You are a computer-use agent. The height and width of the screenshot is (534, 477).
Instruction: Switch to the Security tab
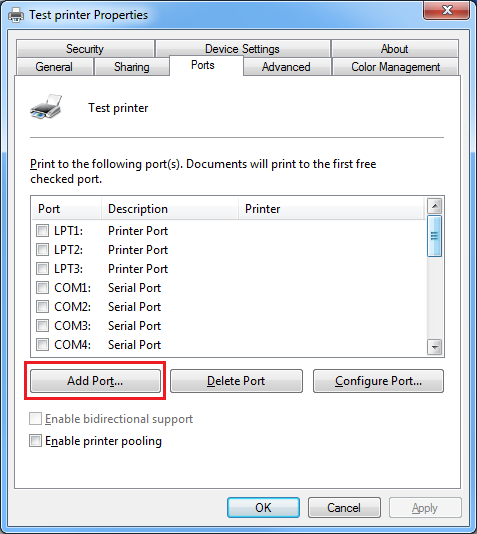(x=85, y=49)
